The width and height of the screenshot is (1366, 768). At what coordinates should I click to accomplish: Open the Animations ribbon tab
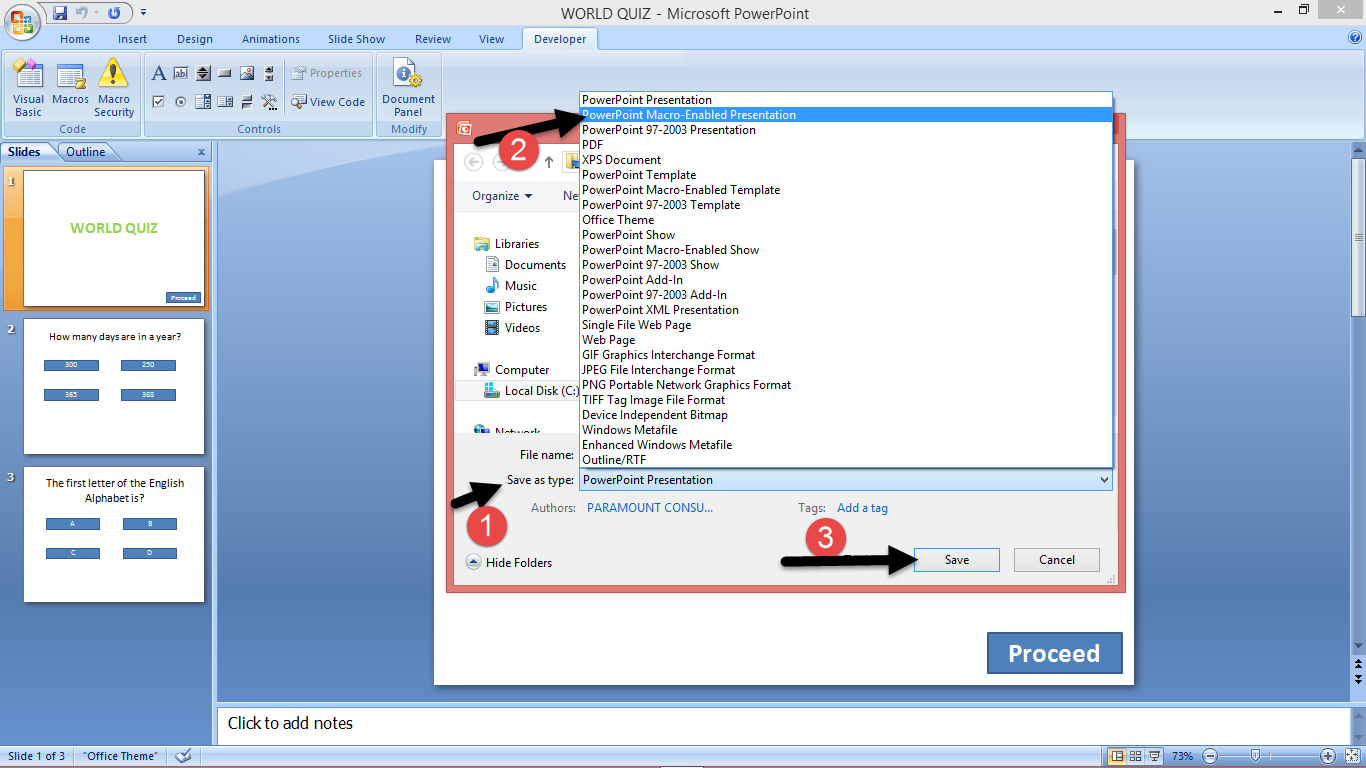tap(271, 39)
